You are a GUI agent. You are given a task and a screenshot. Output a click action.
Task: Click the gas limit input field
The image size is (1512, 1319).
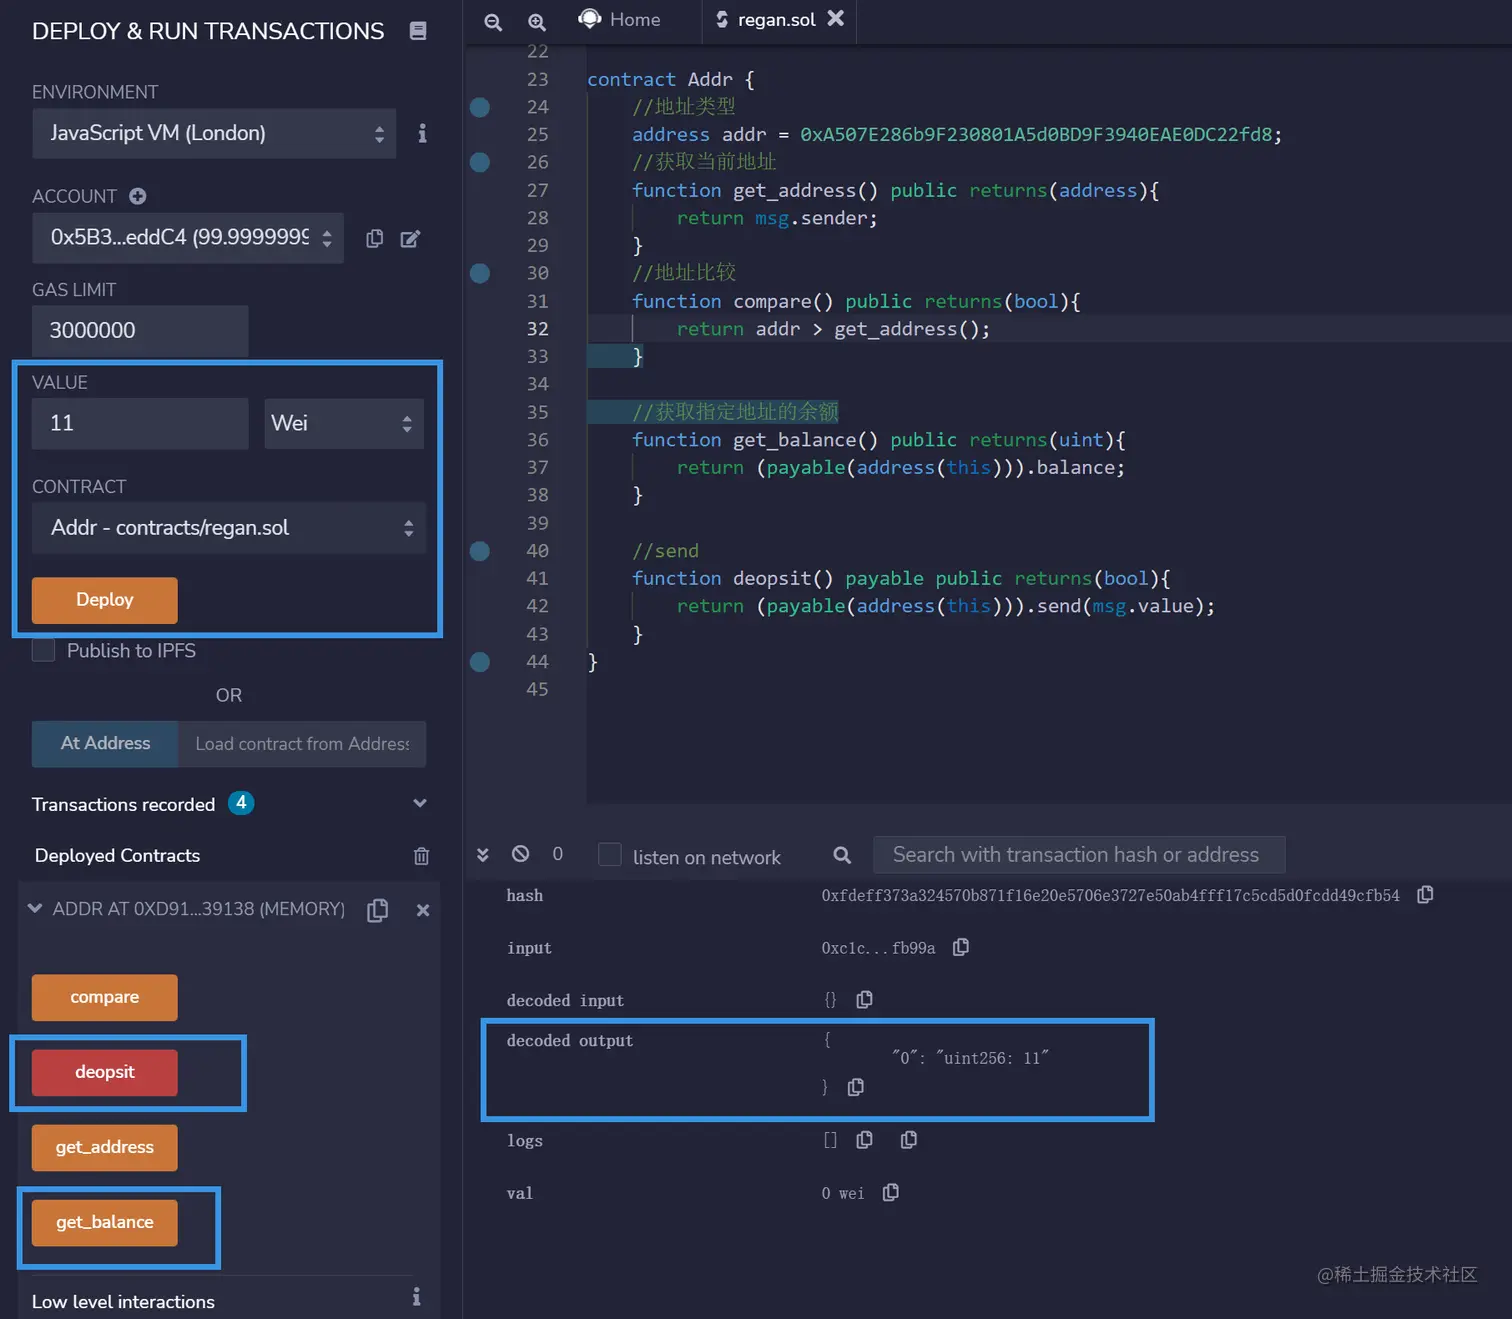pos(140,331)
